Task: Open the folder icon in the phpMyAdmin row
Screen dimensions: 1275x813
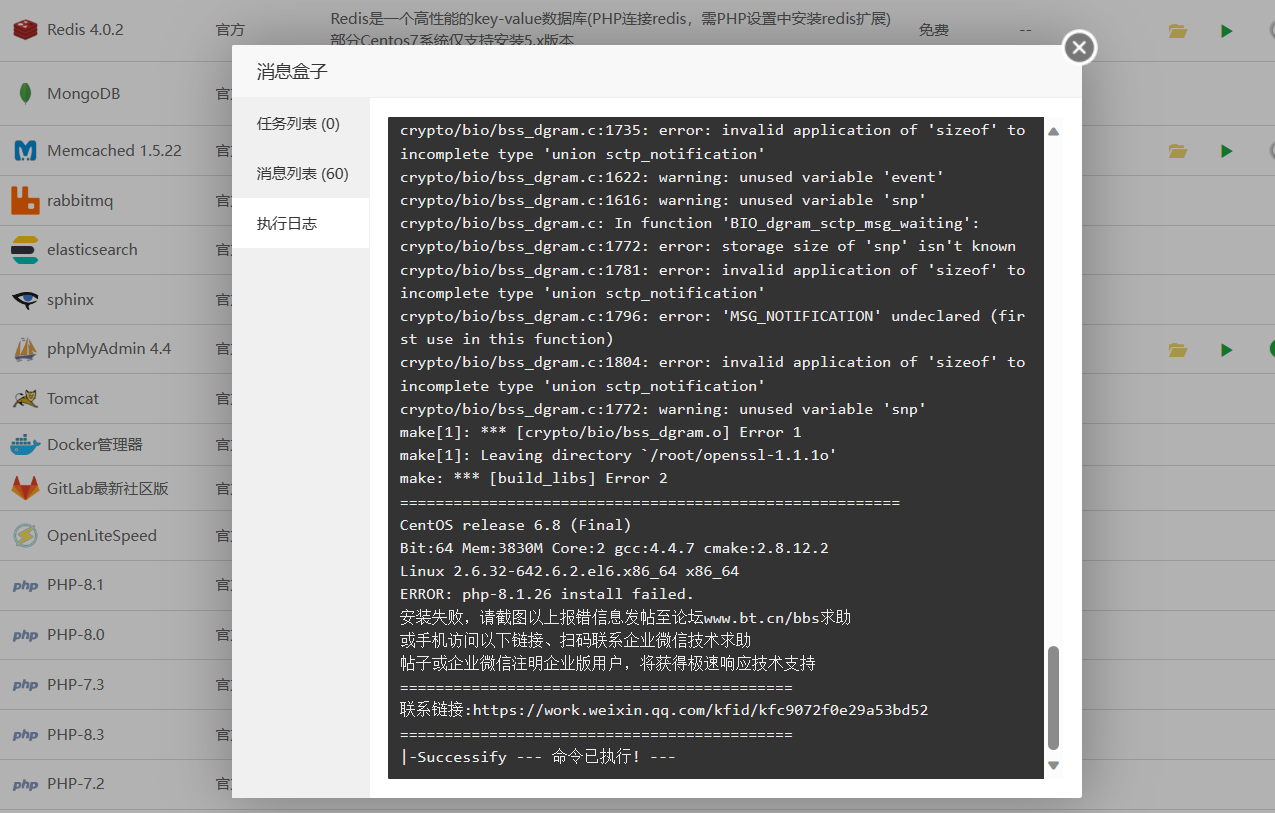Action: (1178, 350)
